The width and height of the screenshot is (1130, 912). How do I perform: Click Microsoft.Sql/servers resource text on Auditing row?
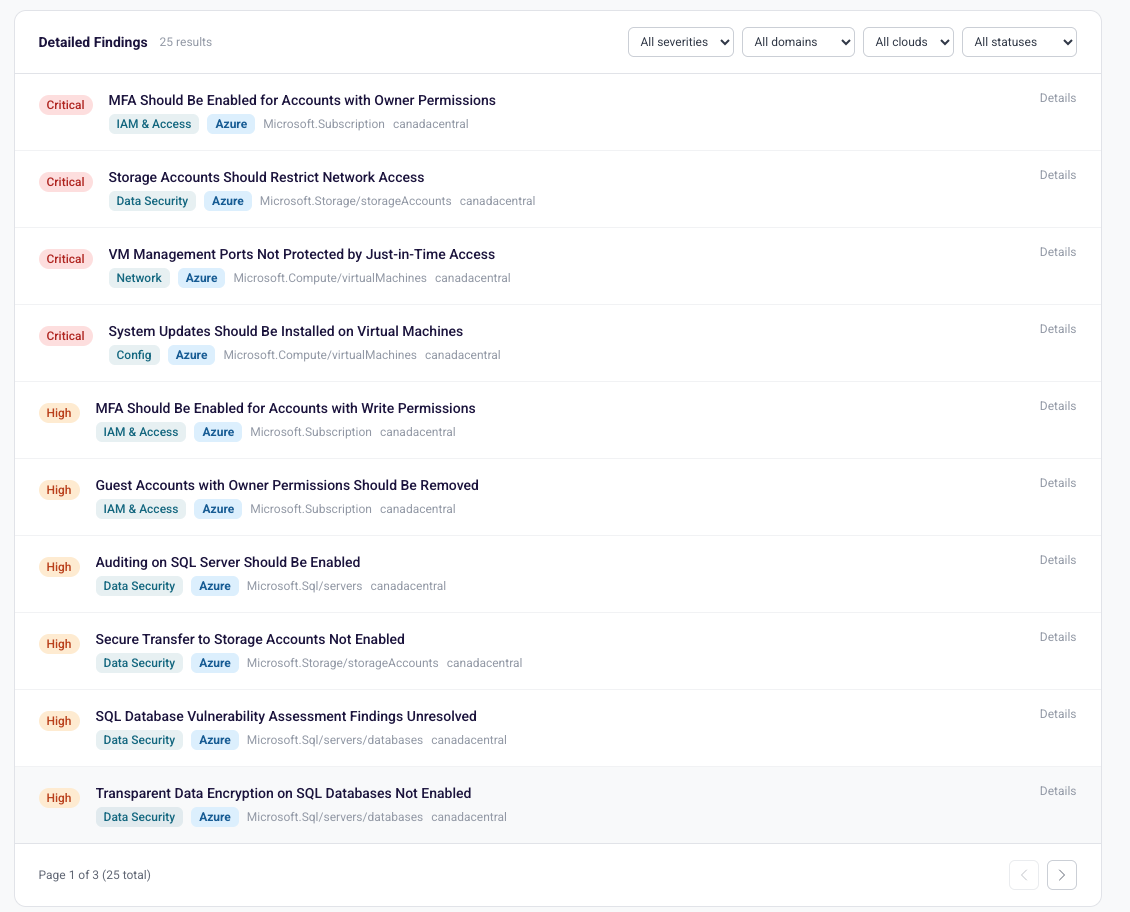(x=304, y=586)
